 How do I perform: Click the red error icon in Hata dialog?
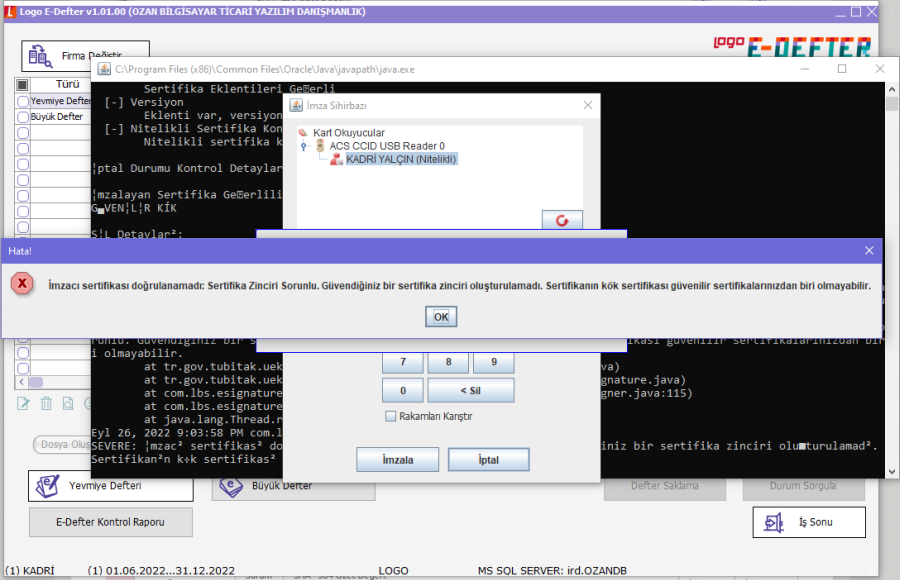(x=23, y=284)
